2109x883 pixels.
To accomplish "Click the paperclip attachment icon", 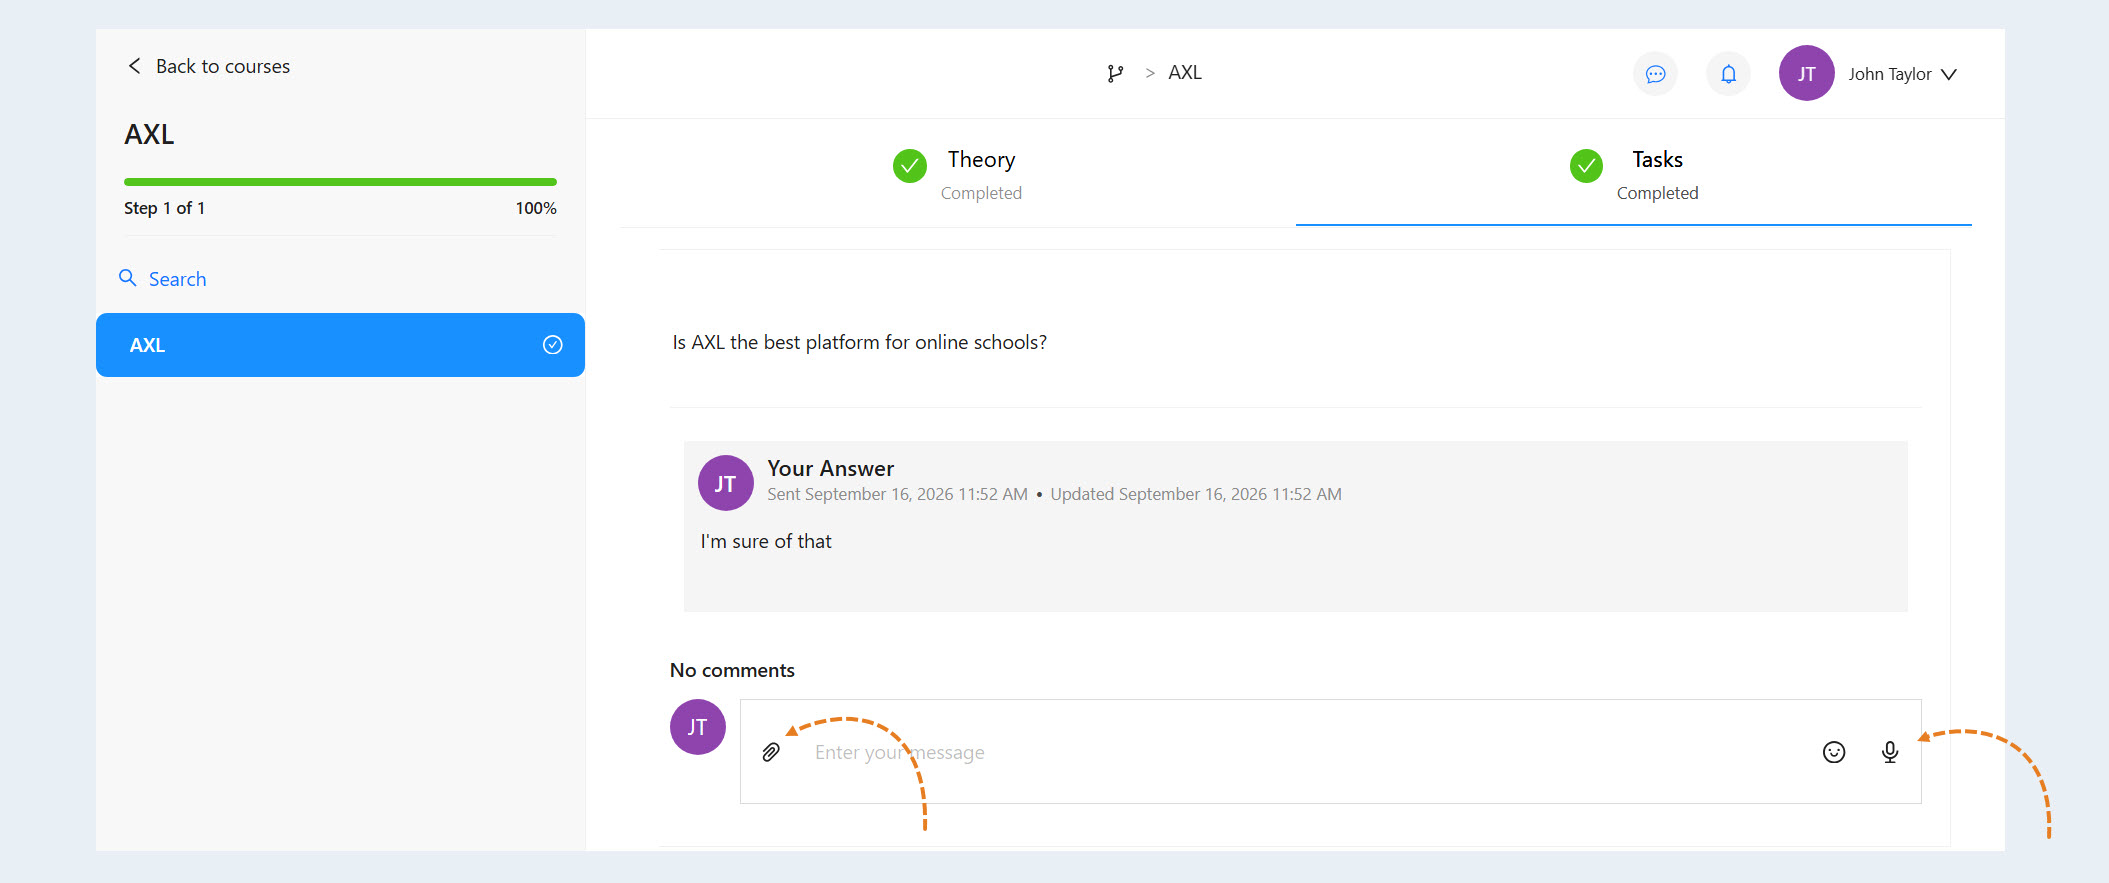I will coord(771,752).
